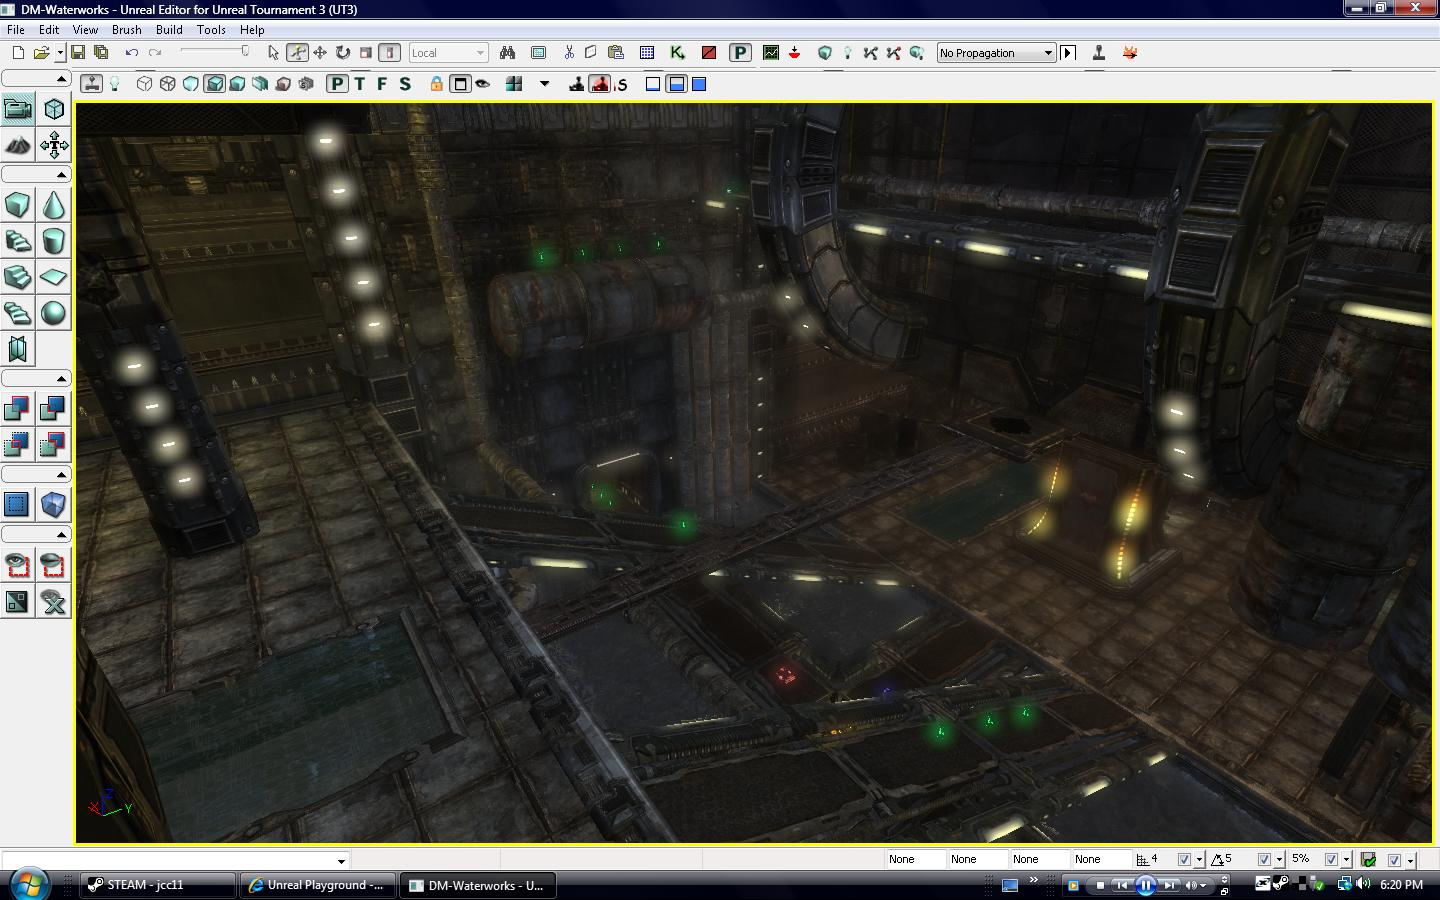Toggle the rotation grid checkbox

[1266, 859]
